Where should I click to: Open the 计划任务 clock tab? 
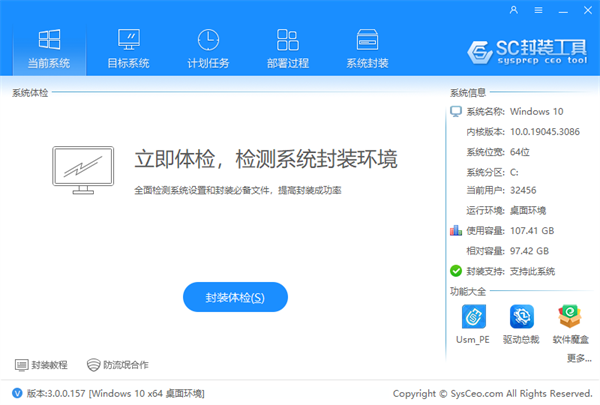pyautogui.click(x=208, y=48)
